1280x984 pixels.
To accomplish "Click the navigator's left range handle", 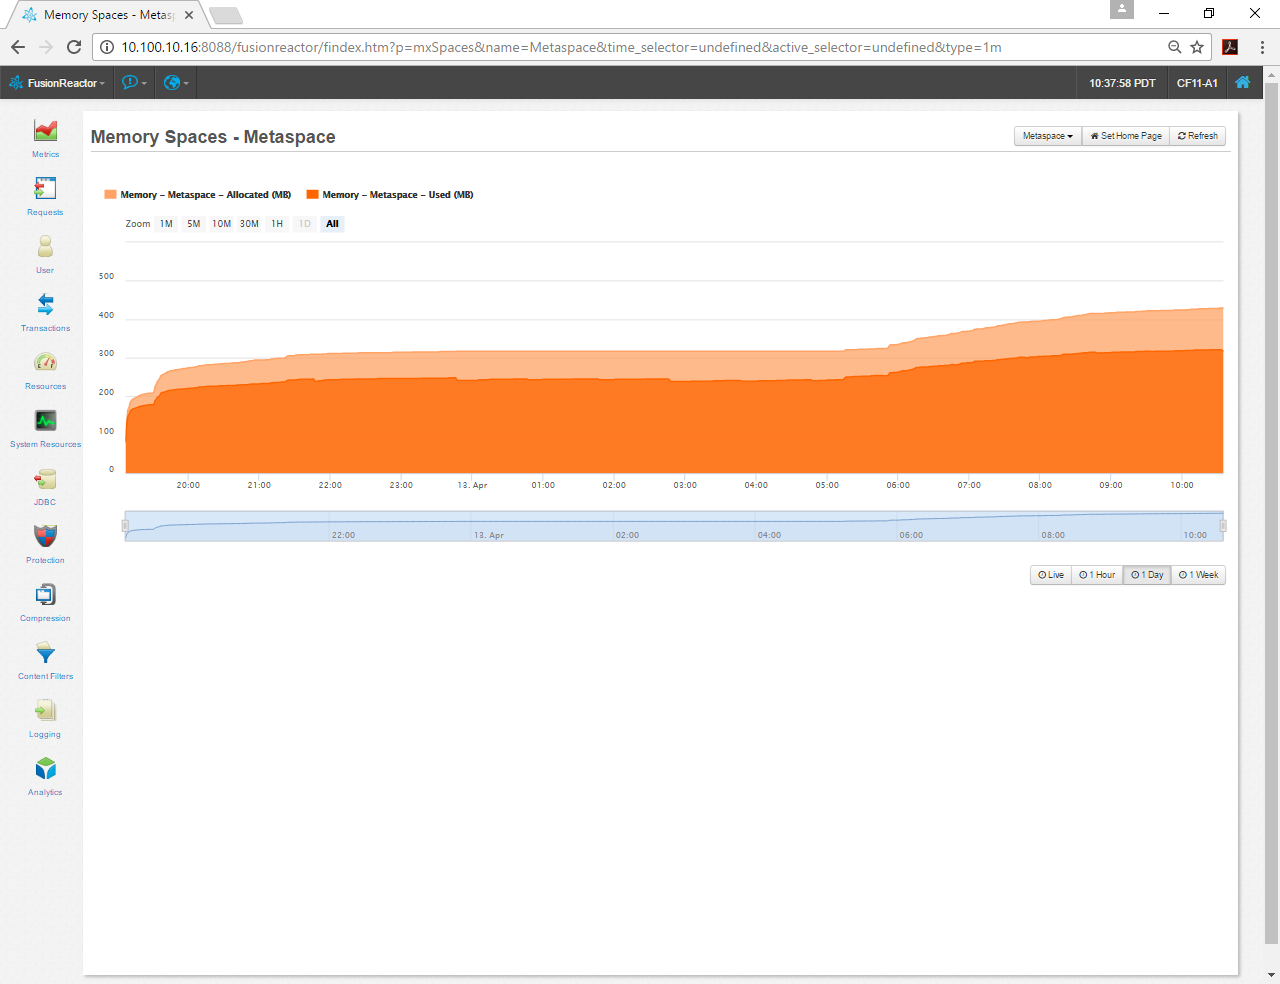I will click(125, 526).
